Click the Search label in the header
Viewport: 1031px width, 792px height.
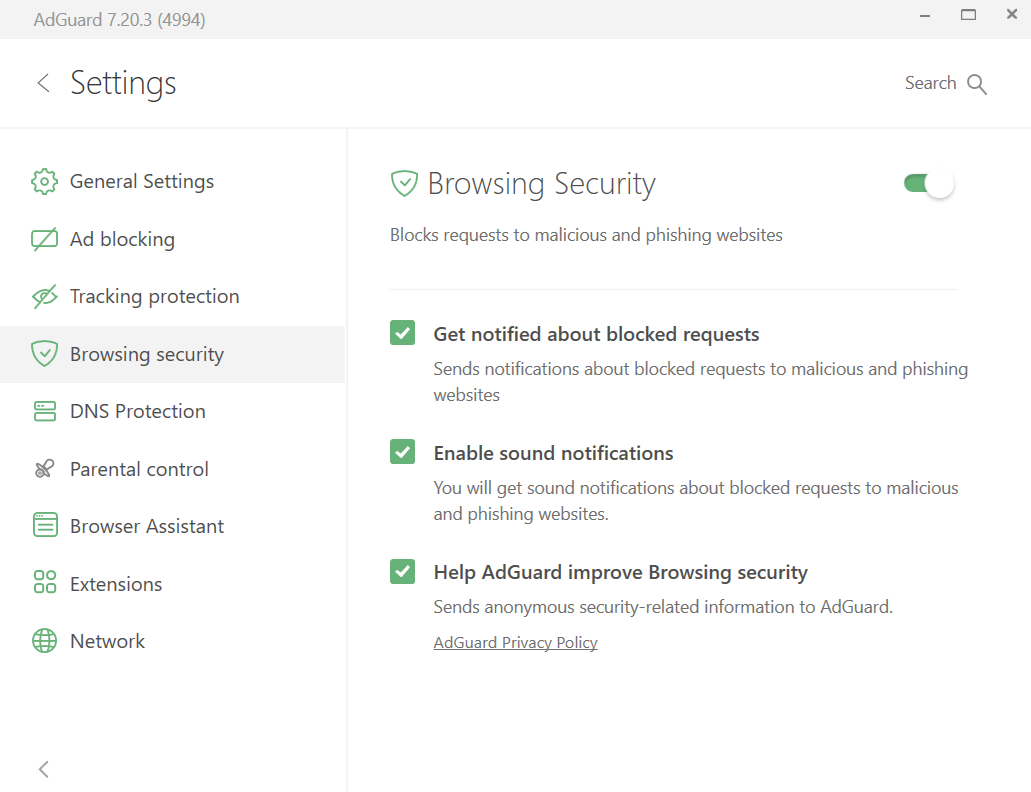coord(930,83)
